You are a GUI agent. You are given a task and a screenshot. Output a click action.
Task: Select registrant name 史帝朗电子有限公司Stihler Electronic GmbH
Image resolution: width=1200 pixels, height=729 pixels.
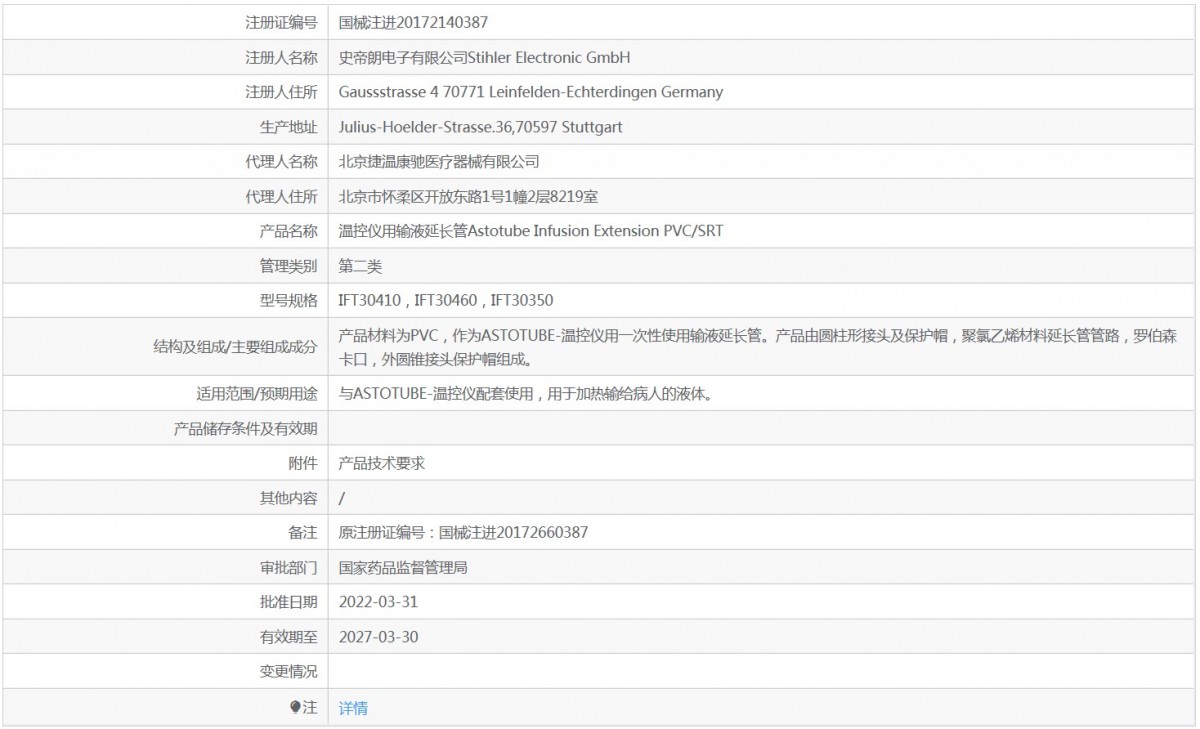coord(485,57)
